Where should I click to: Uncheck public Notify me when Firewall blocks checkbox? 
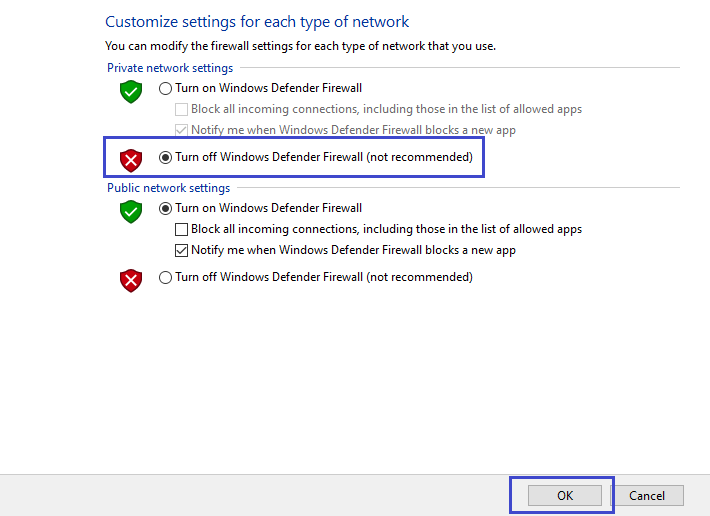(181, 250)
